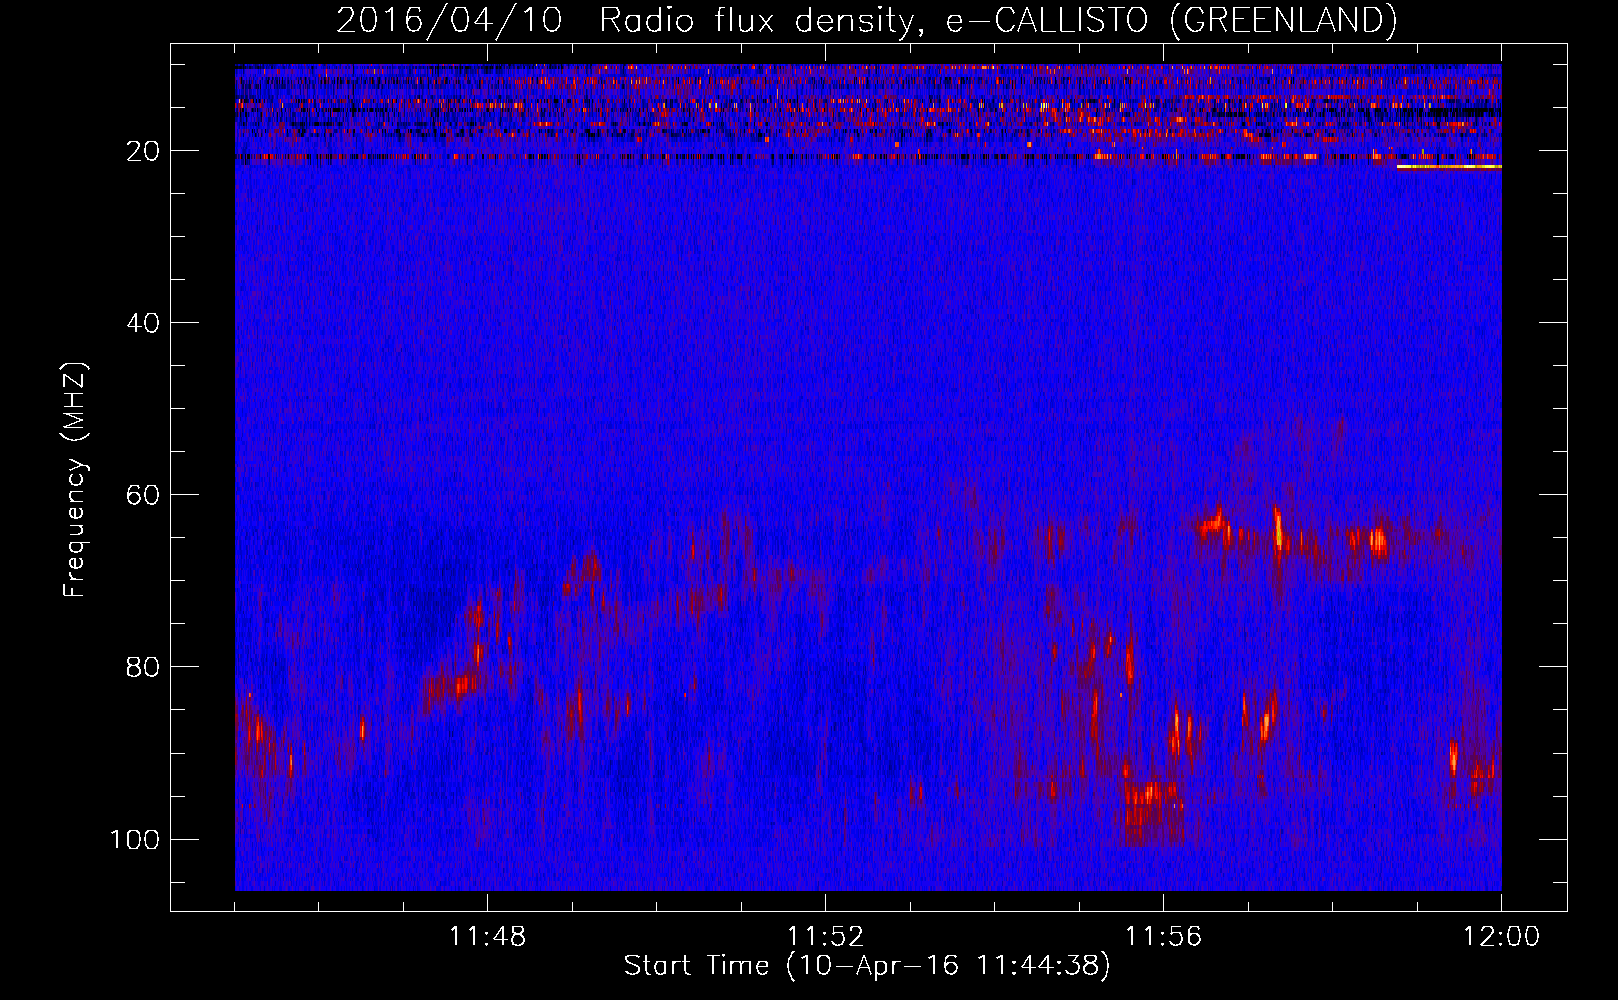Click the 20 frequency tick label
This screenshot has height=1000, width=1618.
click(144, 151)
